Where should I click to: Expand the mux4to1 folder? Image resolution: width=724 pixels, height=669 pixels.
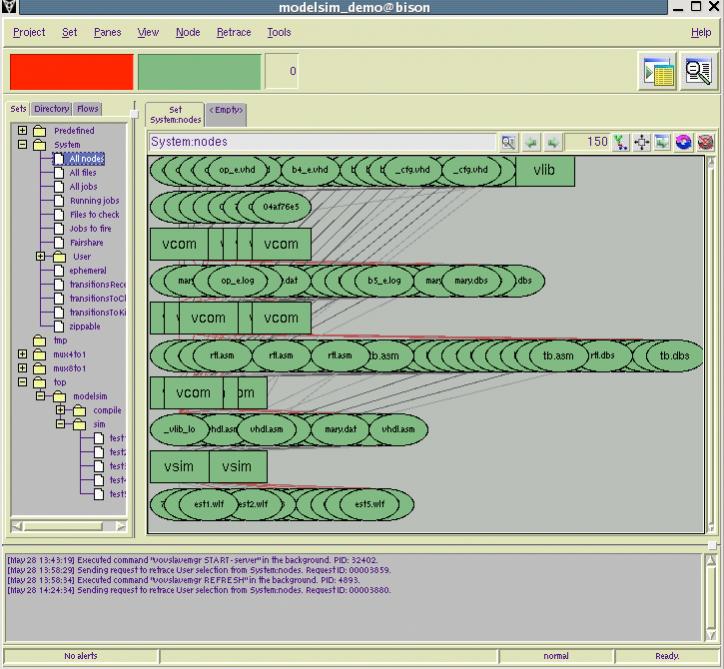click(x=22, y=354)
